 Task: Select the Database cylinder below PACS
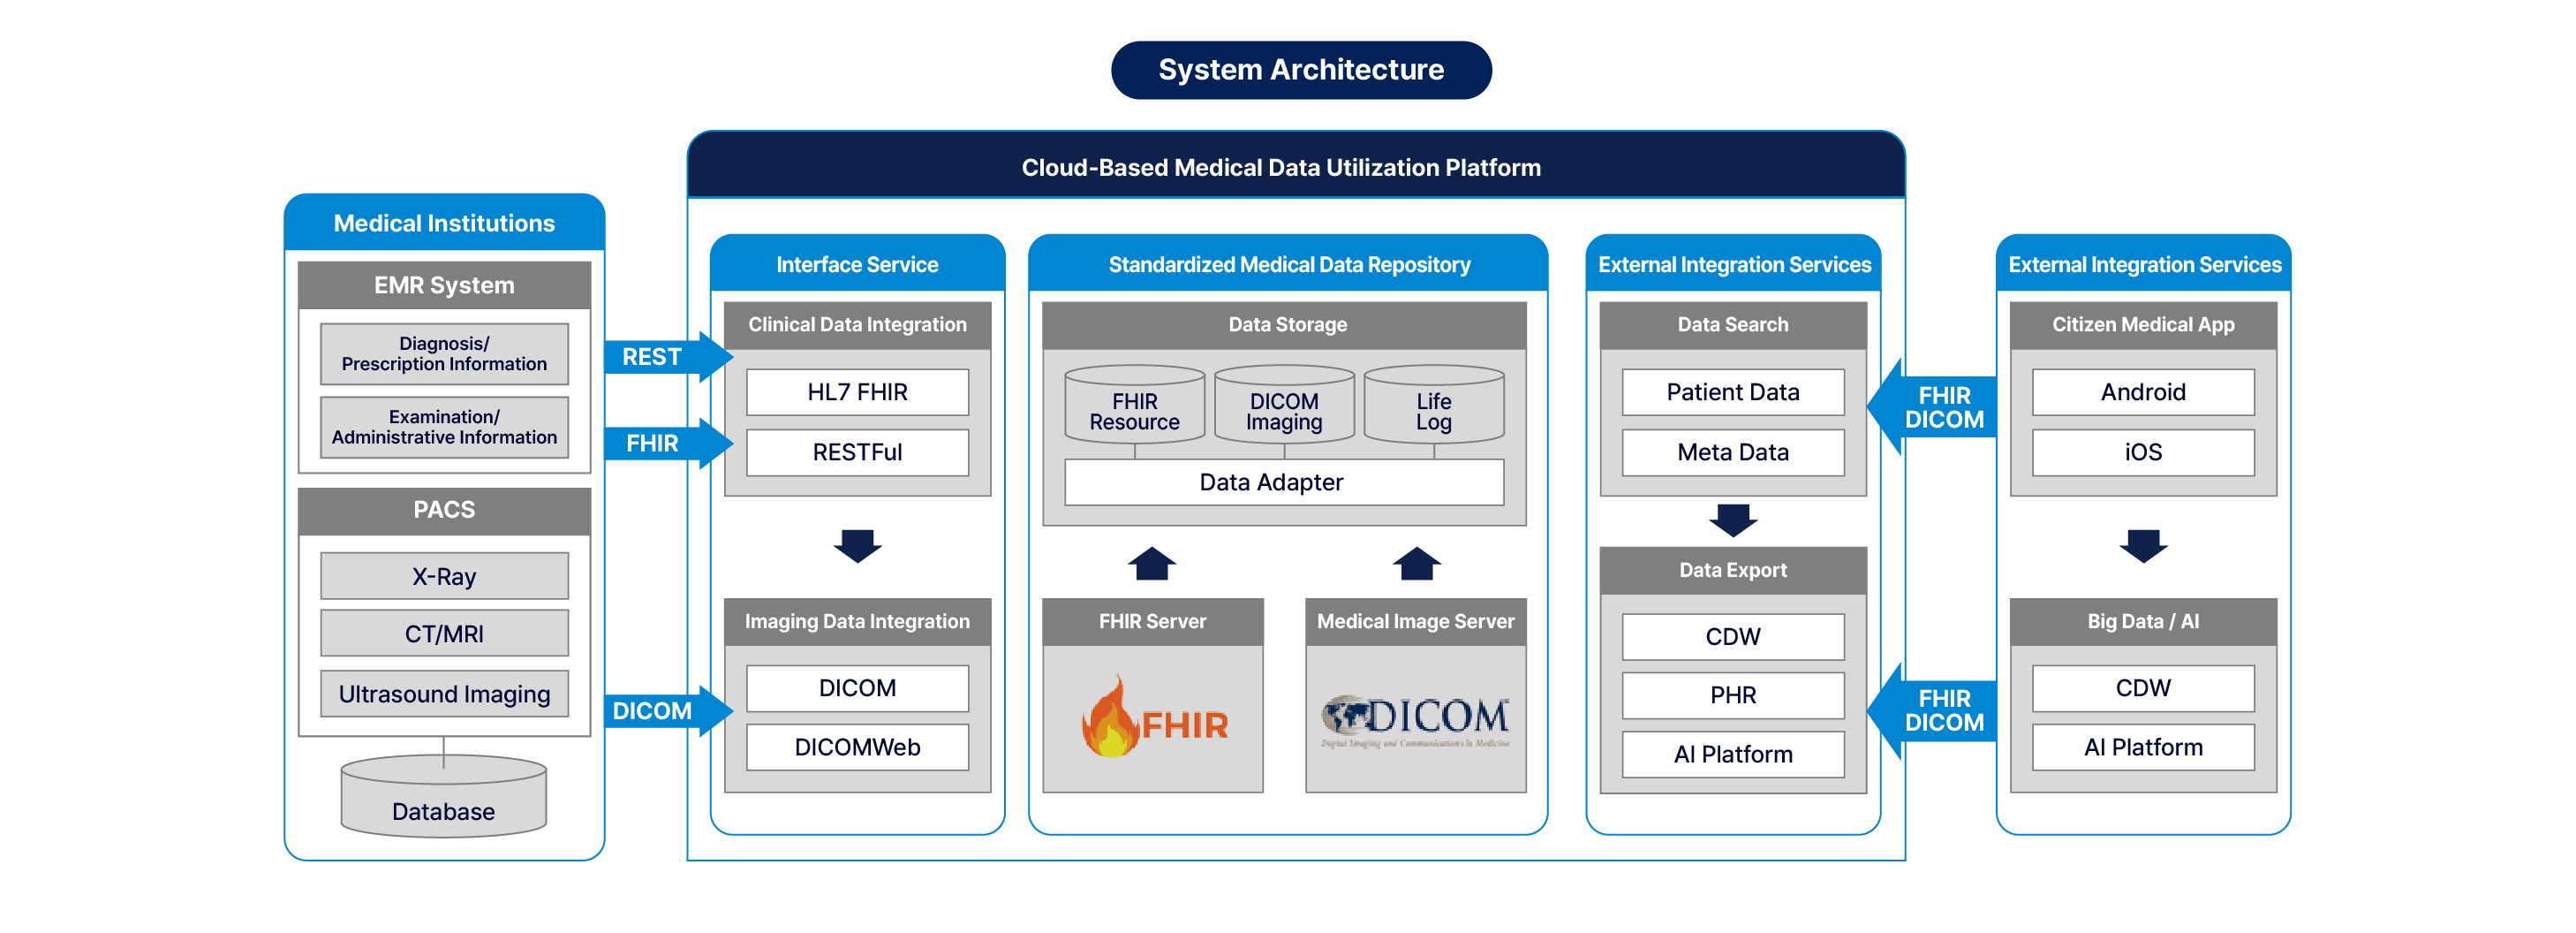pyautogui.click(x=443, y=798)
